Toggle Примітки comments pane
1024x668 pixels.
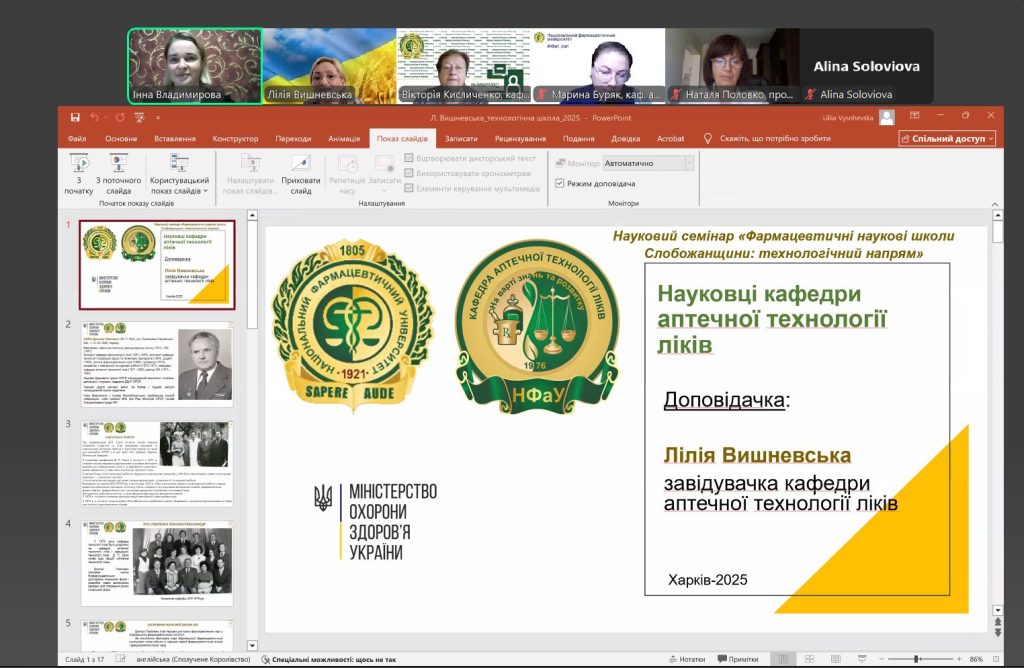coord(738,660)
